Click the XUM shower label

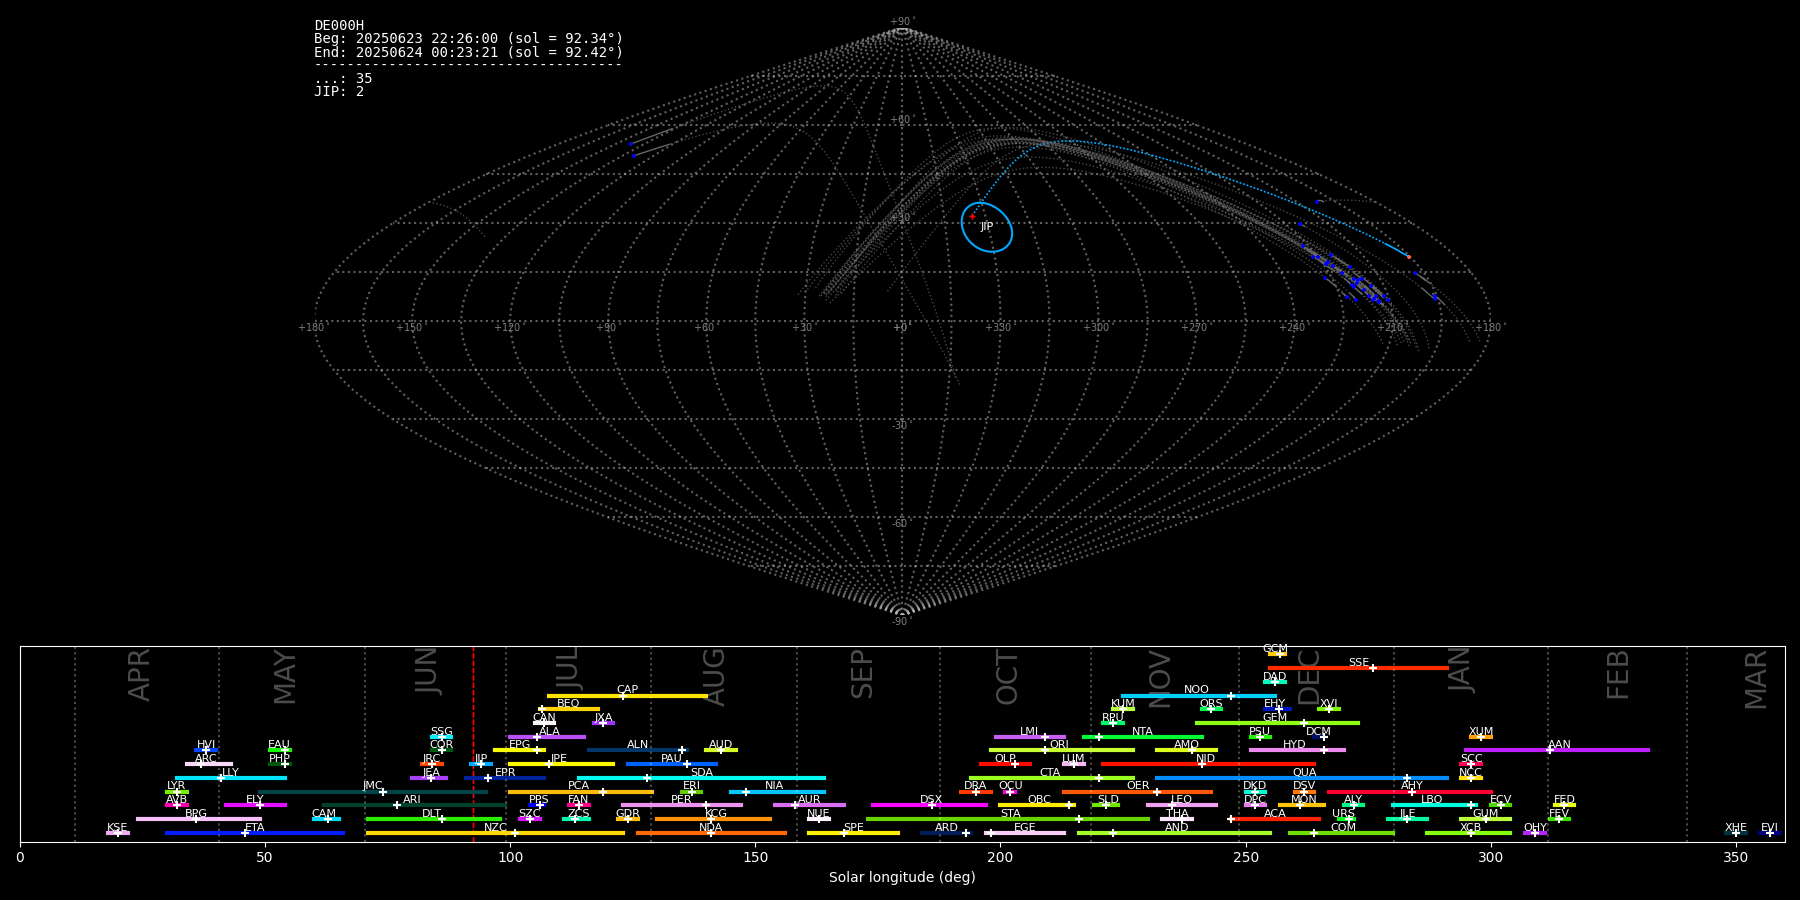pyautogui.click(x=1481, y=732)
